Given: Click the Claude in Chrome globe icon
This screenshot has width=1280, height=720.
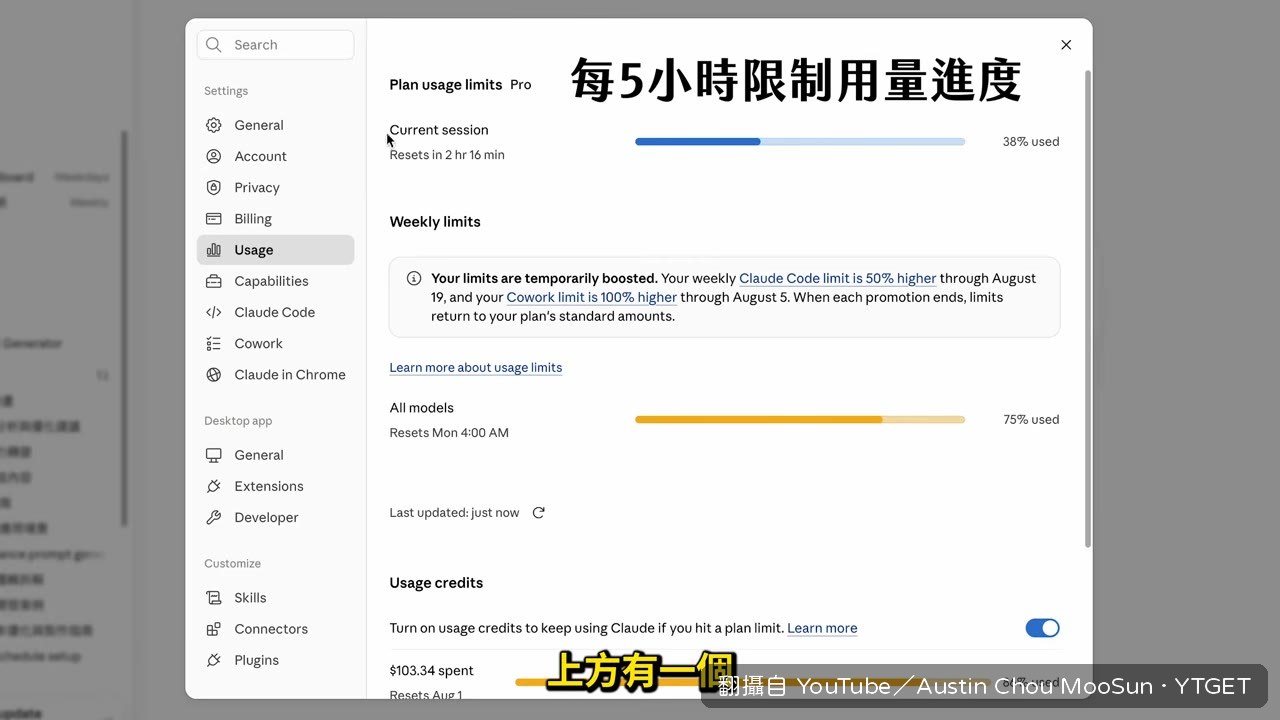Looking at the screenshot, I should click(213, 375).
